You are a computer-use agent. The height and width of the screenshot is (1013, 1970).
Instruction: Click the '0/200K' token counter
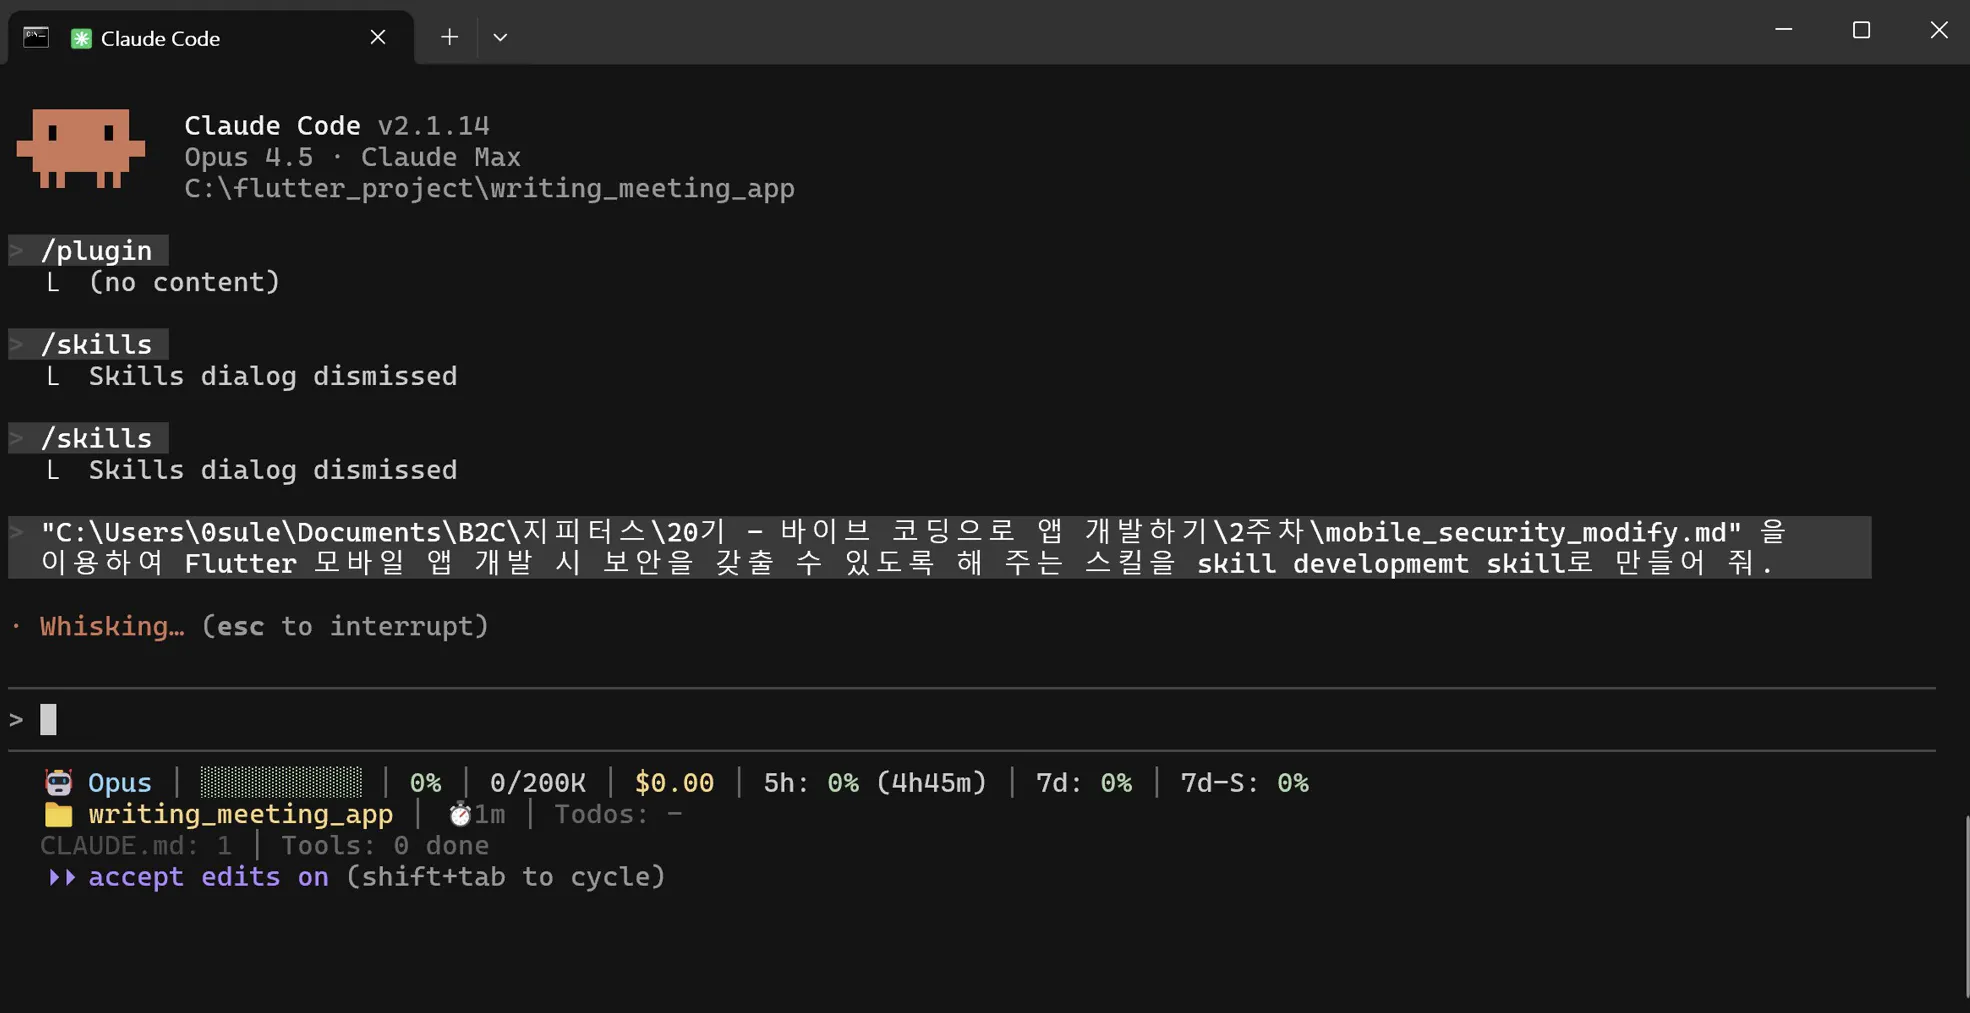click(538, 783)
